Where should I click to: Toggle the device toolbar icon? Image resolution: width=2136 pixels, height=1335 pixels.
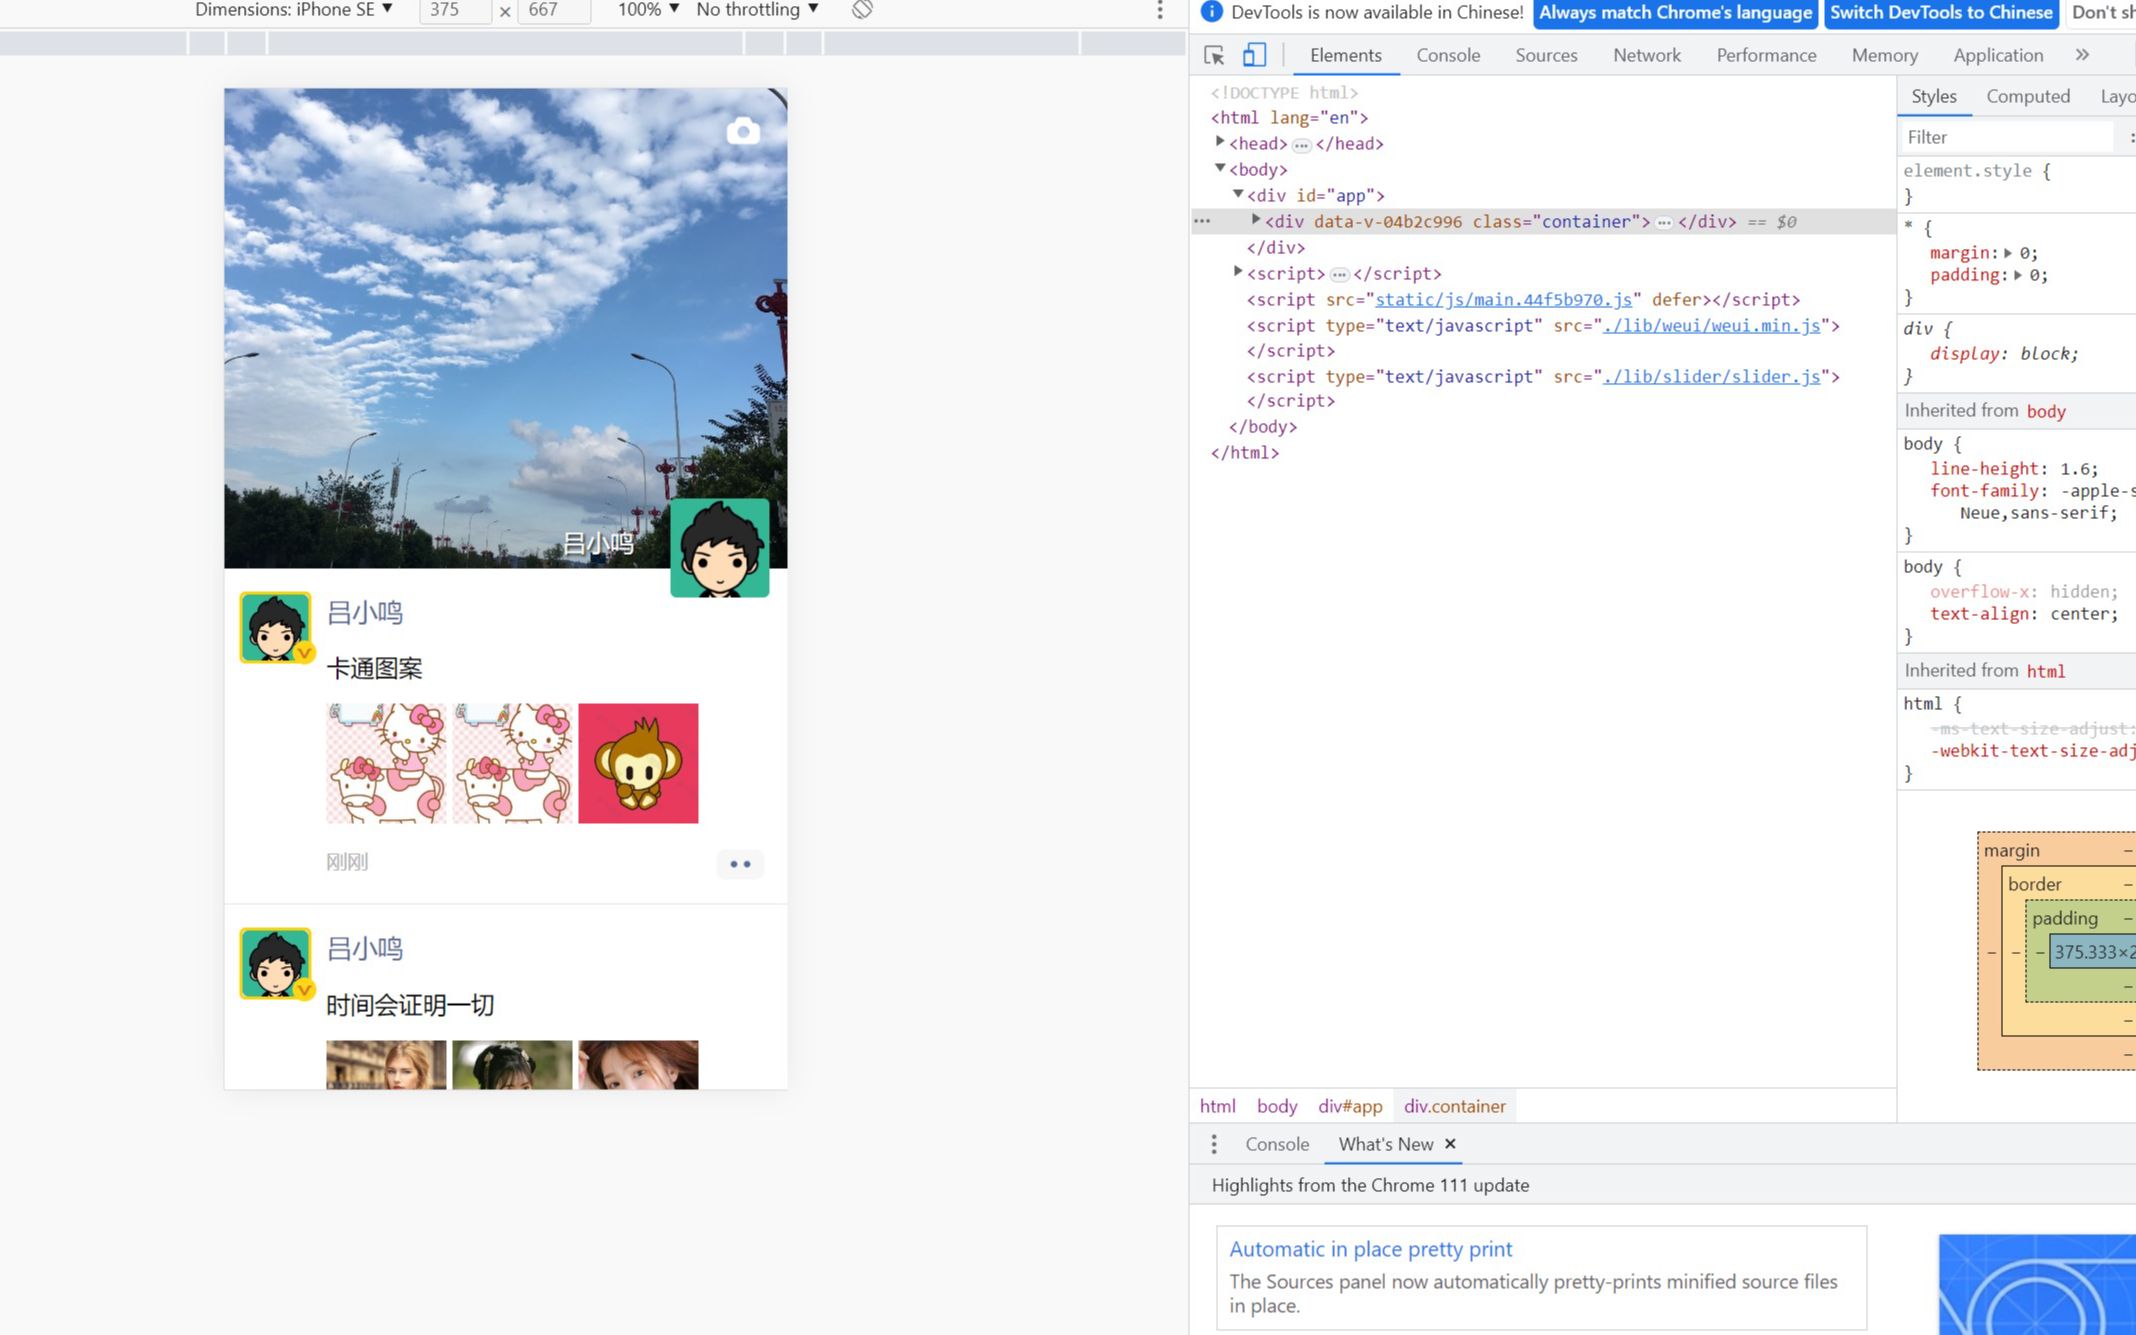pos(1254,55)
